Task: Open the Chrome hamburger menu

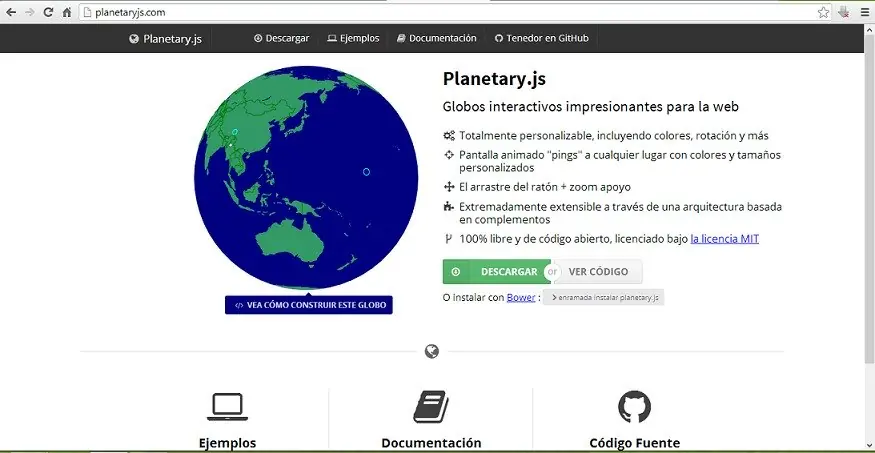Action: pos(864,12)
